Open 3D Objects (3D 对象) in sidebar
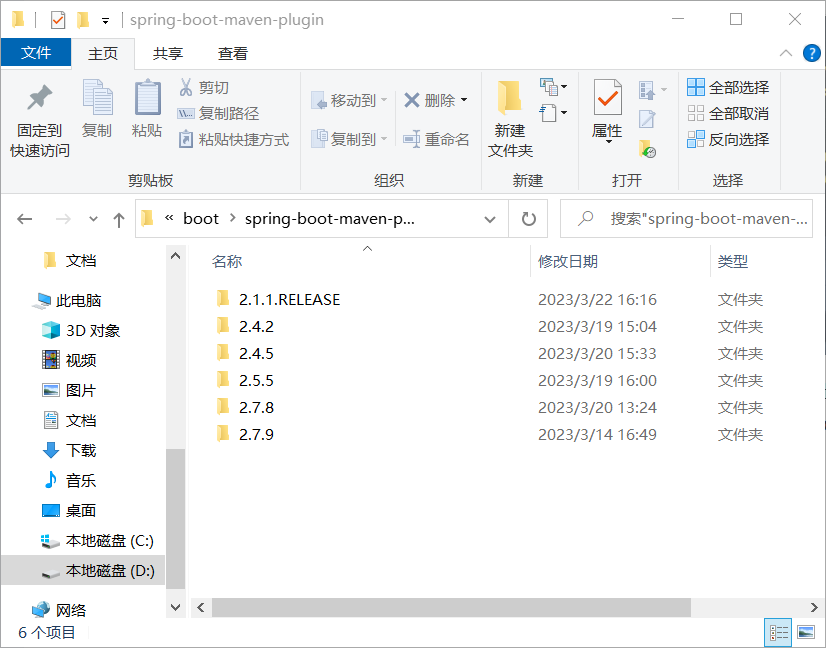This screenshot has width=826, height=648. coord(81,330)
